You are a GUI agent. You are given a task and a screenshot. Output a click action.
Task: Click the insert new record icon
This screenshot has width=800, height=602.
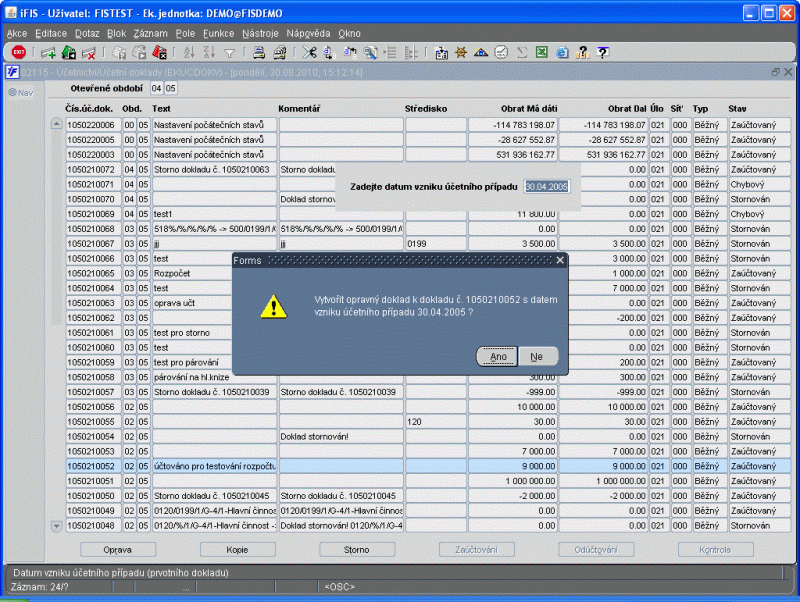pos(48,53)
